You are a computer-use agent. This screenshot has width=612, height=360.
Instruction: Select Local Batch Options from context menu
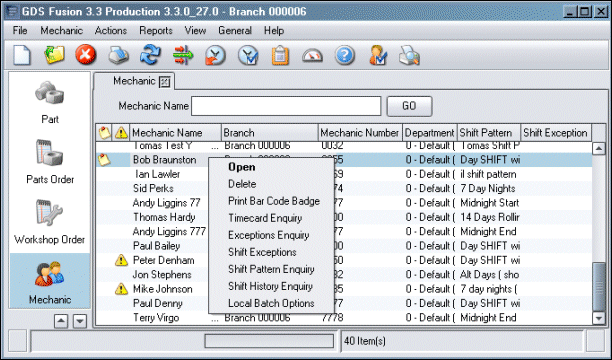click(271, 303)
